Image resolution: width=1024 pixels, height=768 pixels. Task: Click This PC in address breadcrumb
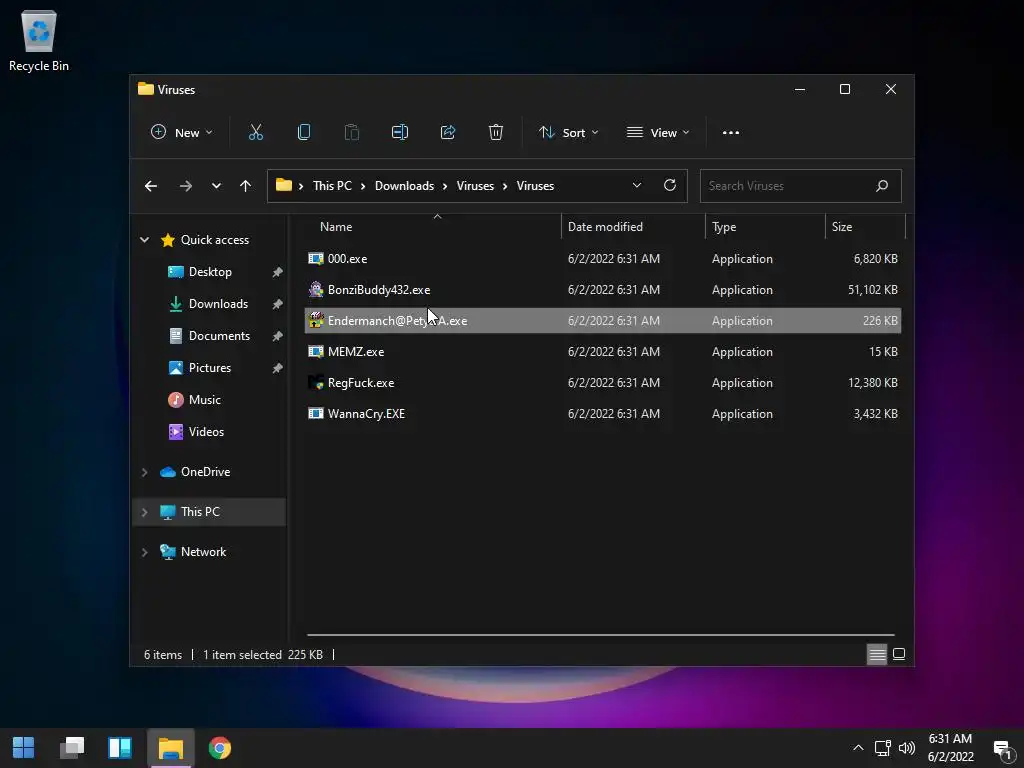(332, 186)
